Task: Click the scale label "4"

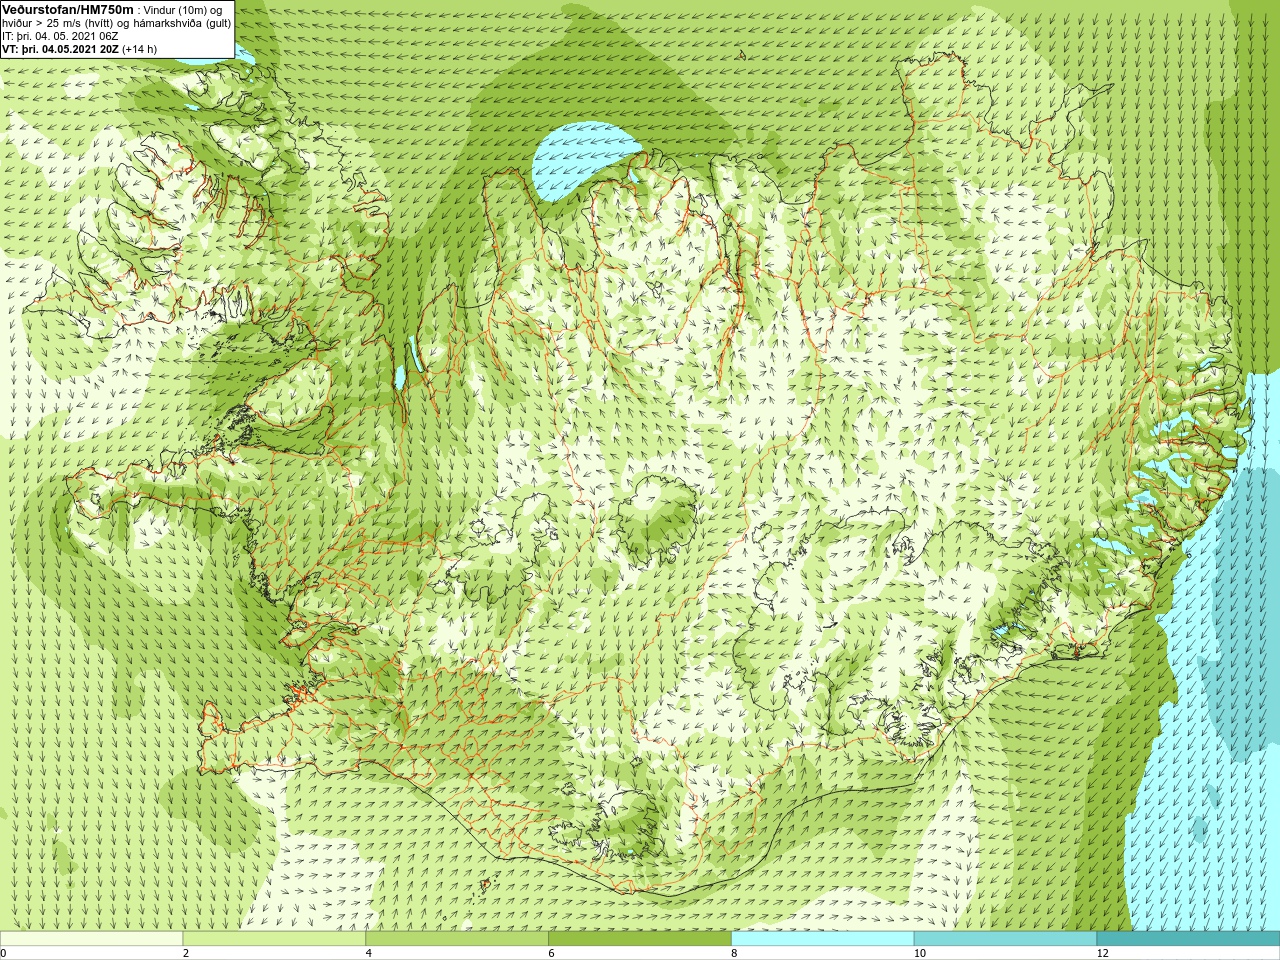Action: 369,953
